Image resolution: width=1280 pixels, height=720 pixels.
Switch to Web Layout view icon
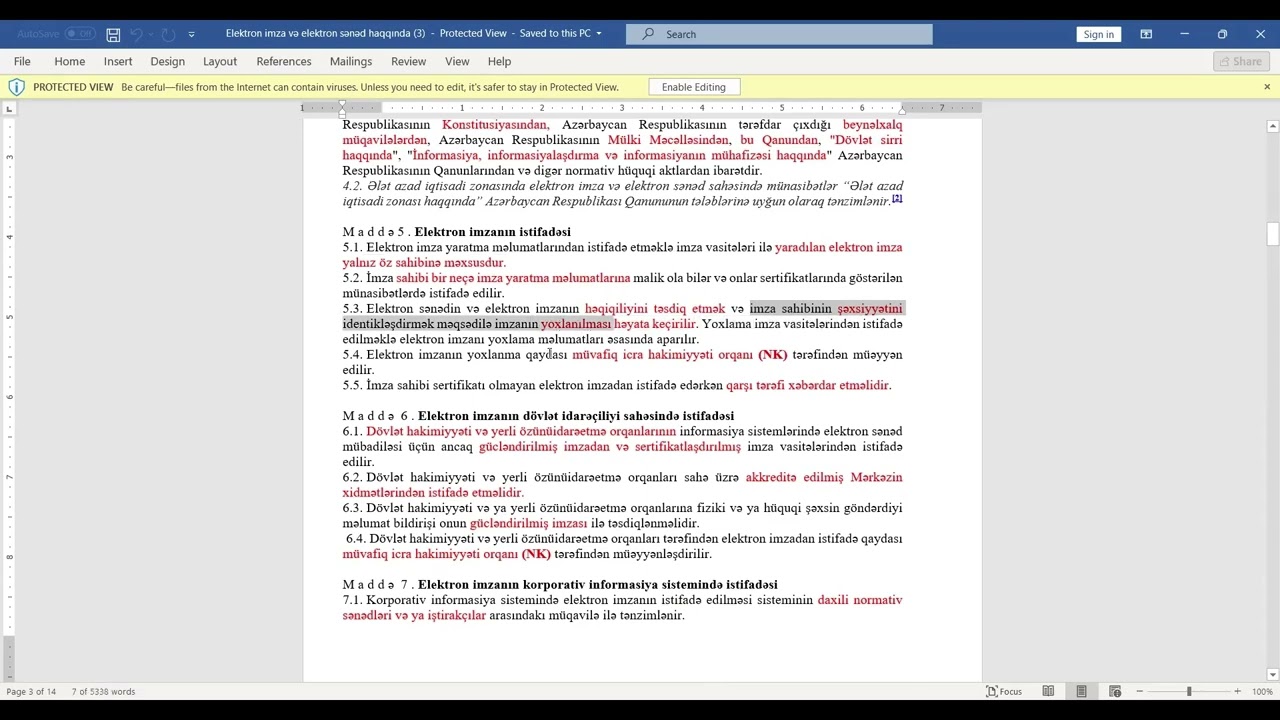pyautogui.click(x=1114, y=691)
